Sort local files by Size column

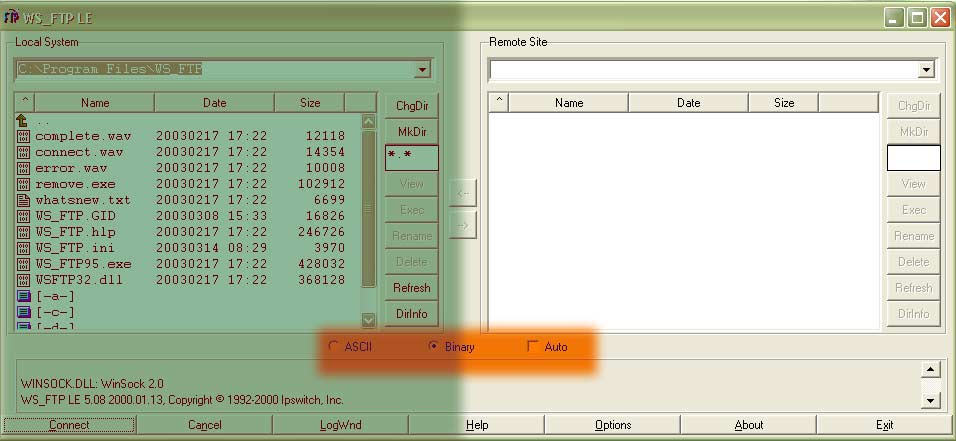pos(310,103)
